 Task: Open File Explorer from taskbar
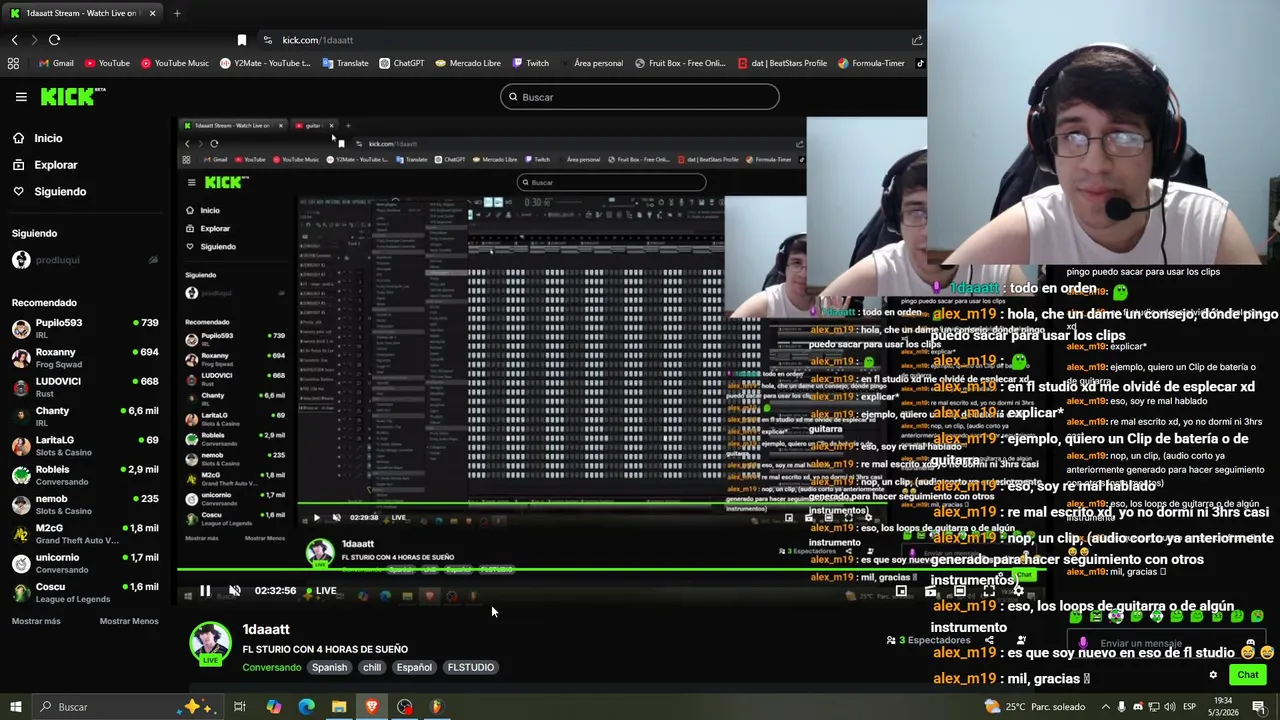pos(339,707)
